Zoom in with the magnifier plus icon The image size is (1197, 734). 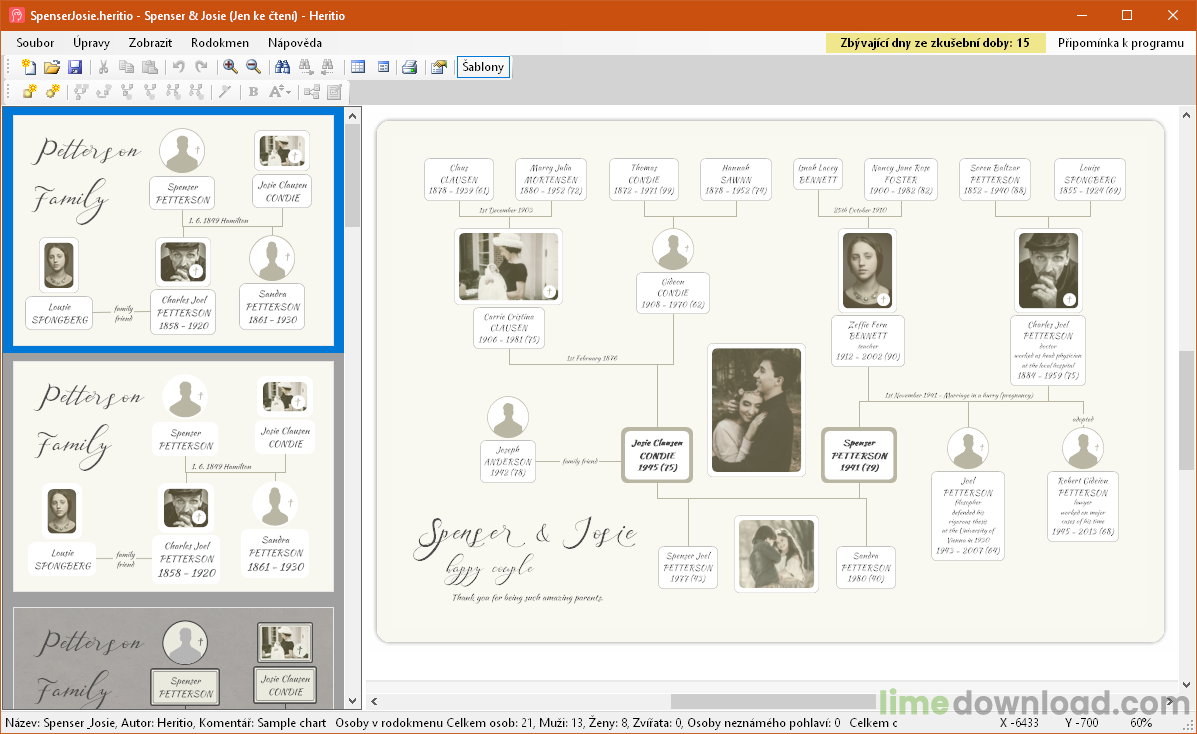pos(230,67)
